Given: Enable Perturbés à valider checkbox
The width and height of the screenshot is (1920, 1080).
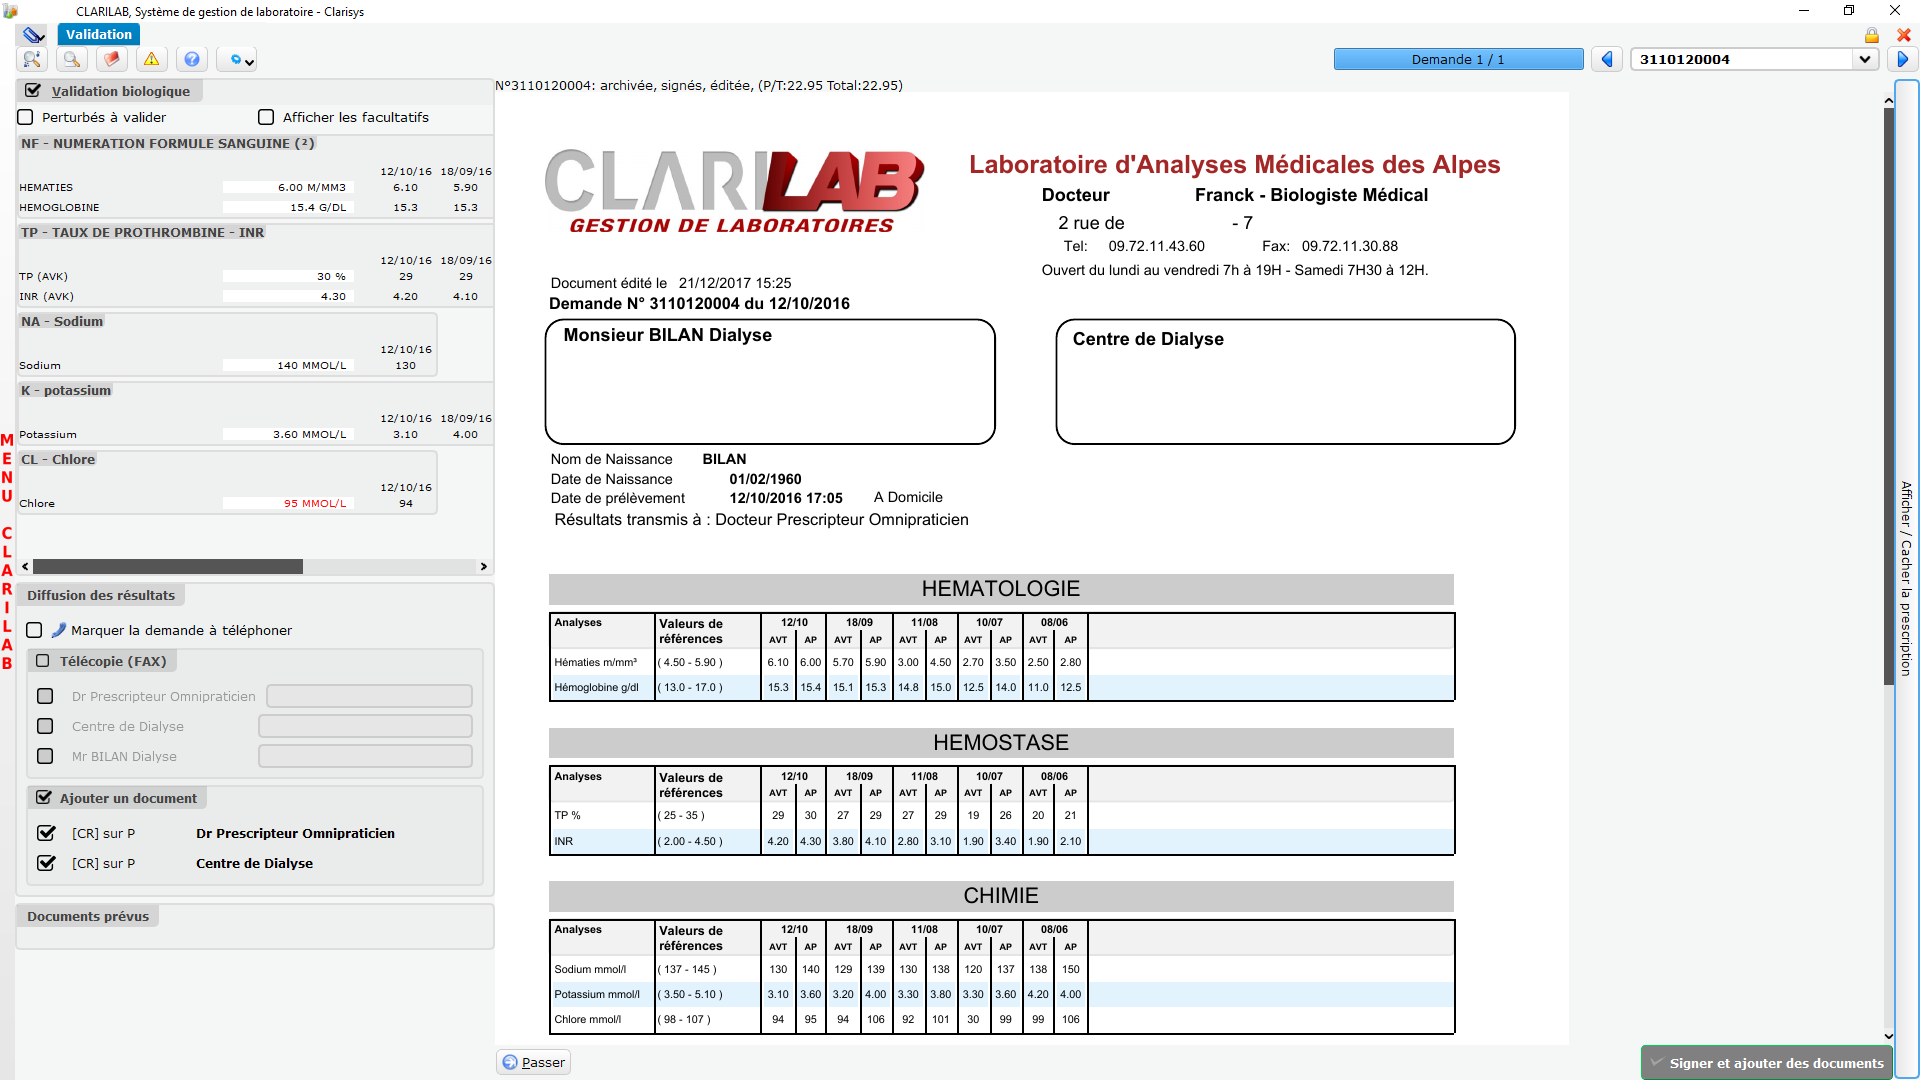Looking at the screenshot, I should pos(26,117).
